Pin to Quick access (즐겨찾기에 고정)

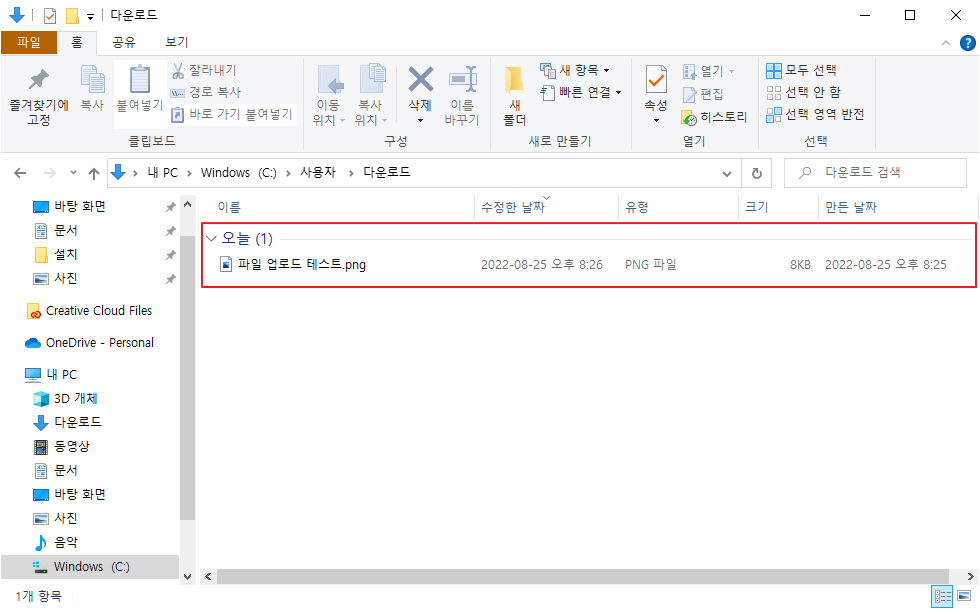pyautogui.click(x=39, y=96)
